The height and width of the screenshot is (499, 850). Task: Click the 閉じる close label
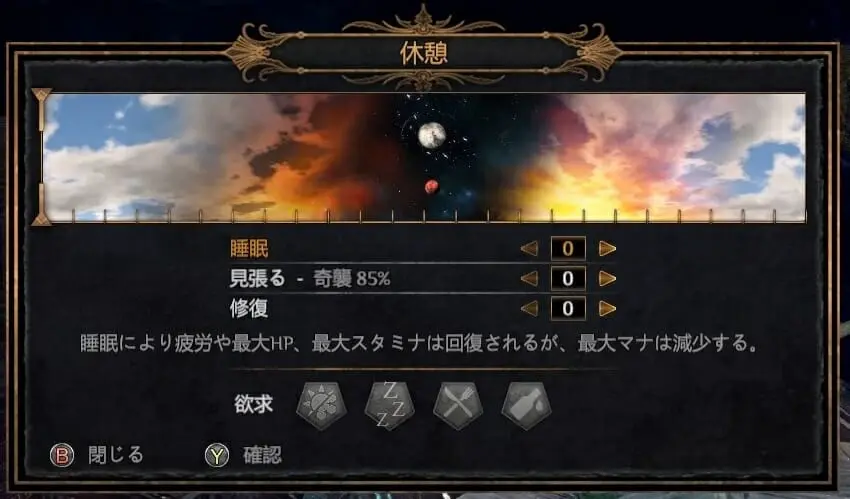tap(116, 455)
